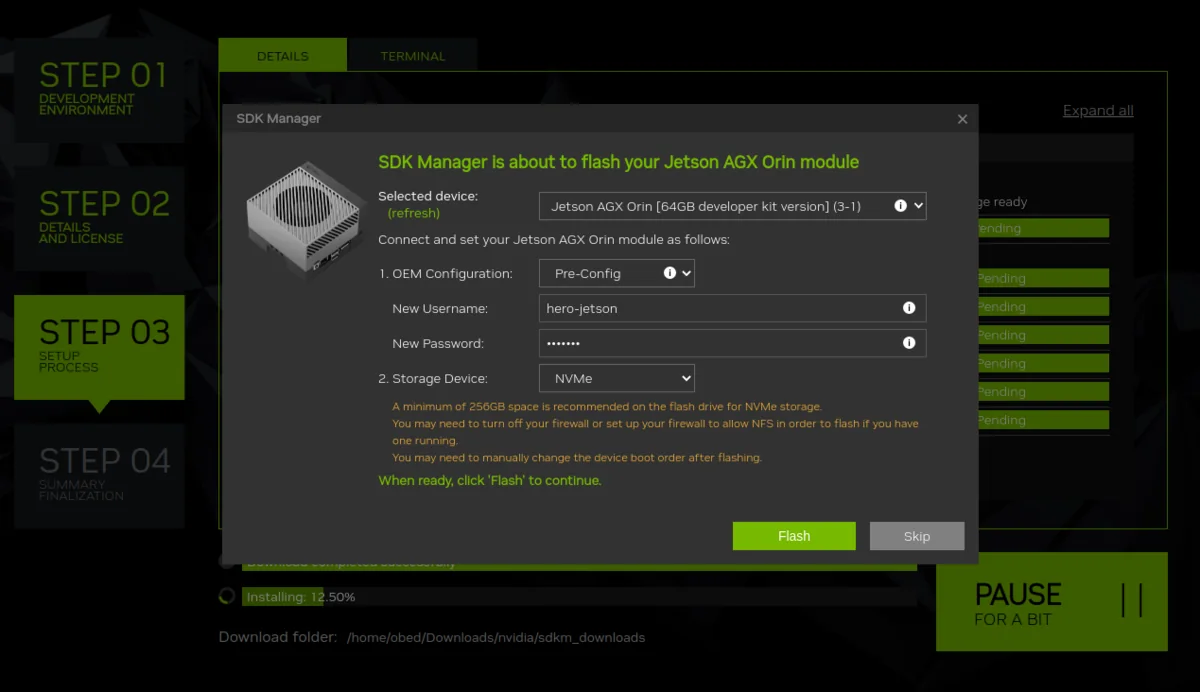The width and height of the screenshot is (1200, 692).
Task: Open the Selected device dropdown
Action: [x=733, y=206]
